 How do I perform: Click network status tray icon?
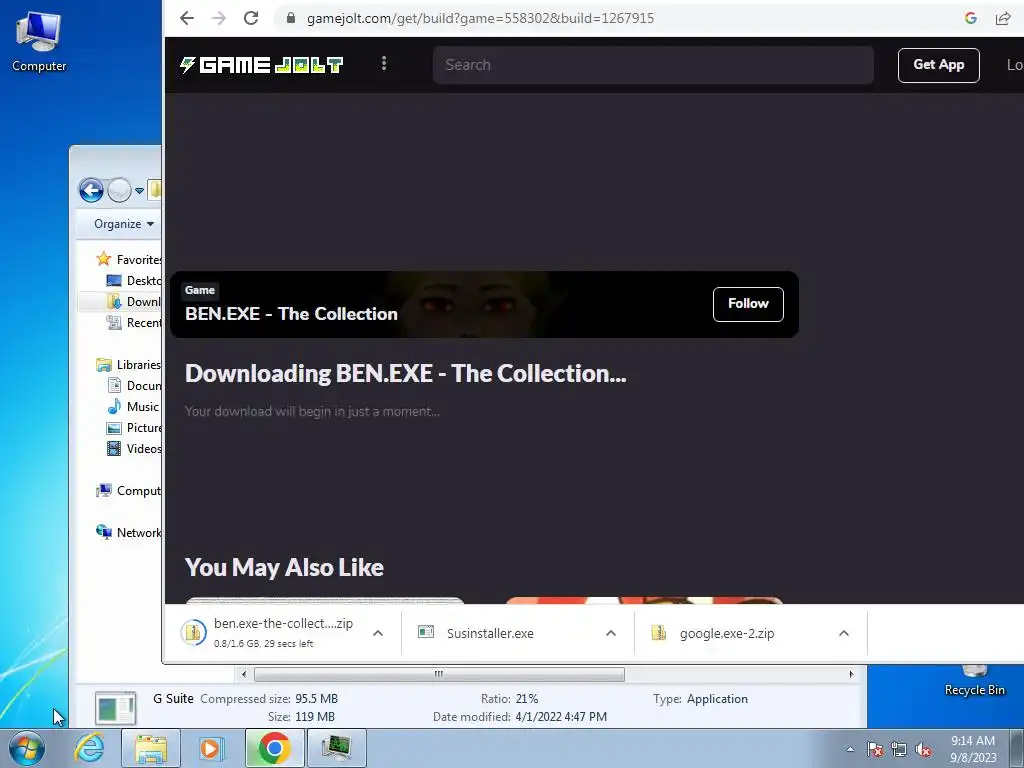click(x=899, y=749)
